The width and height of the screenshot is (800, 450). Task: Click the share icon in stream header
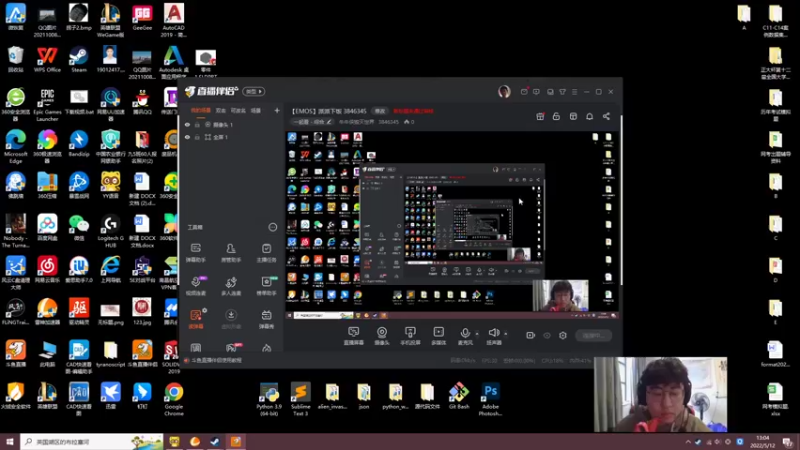606,116
